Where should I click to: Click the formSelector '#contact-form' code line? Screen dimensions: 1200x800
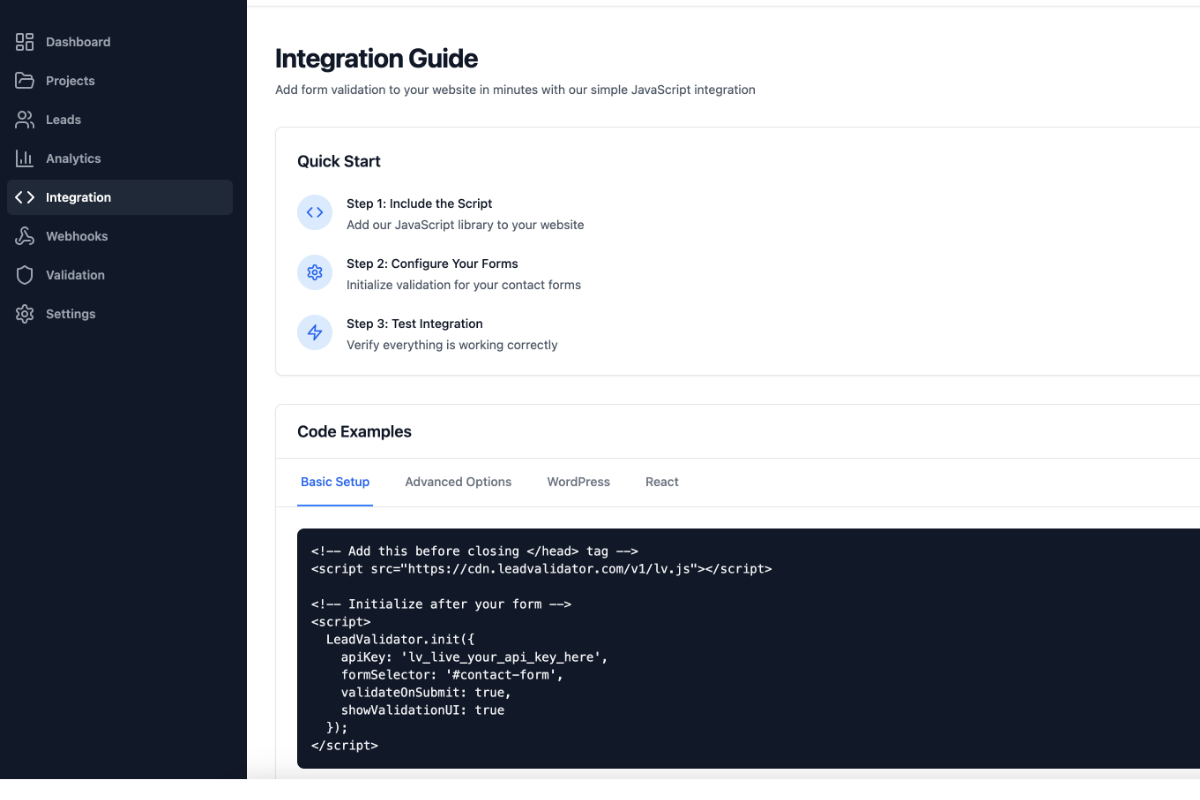click(x=452, y=675)
